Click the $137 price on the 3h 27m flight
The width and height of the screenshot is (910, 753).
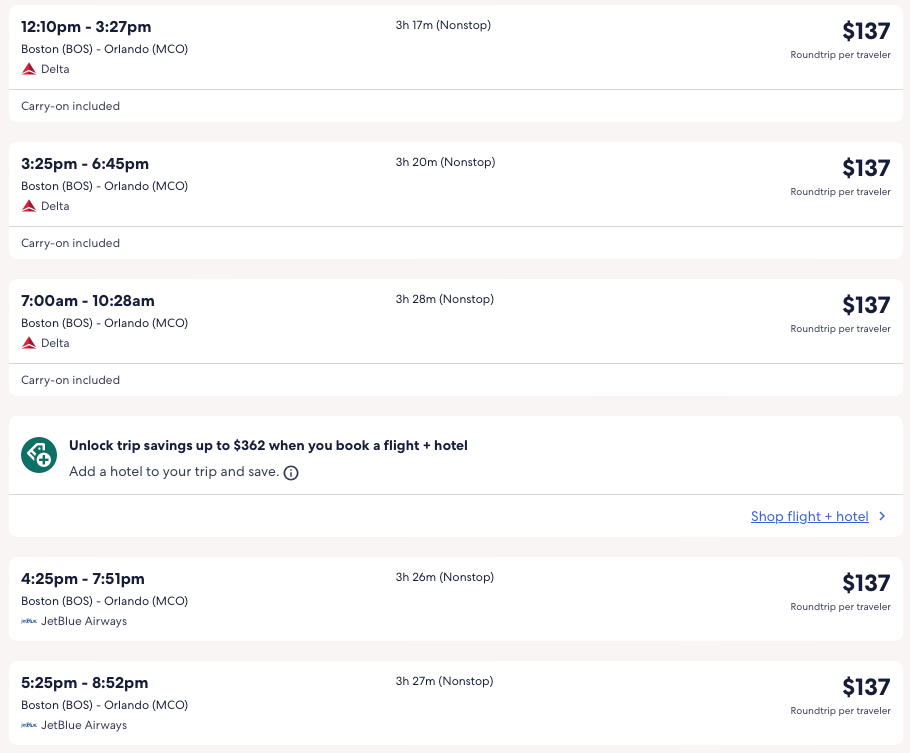865,687
